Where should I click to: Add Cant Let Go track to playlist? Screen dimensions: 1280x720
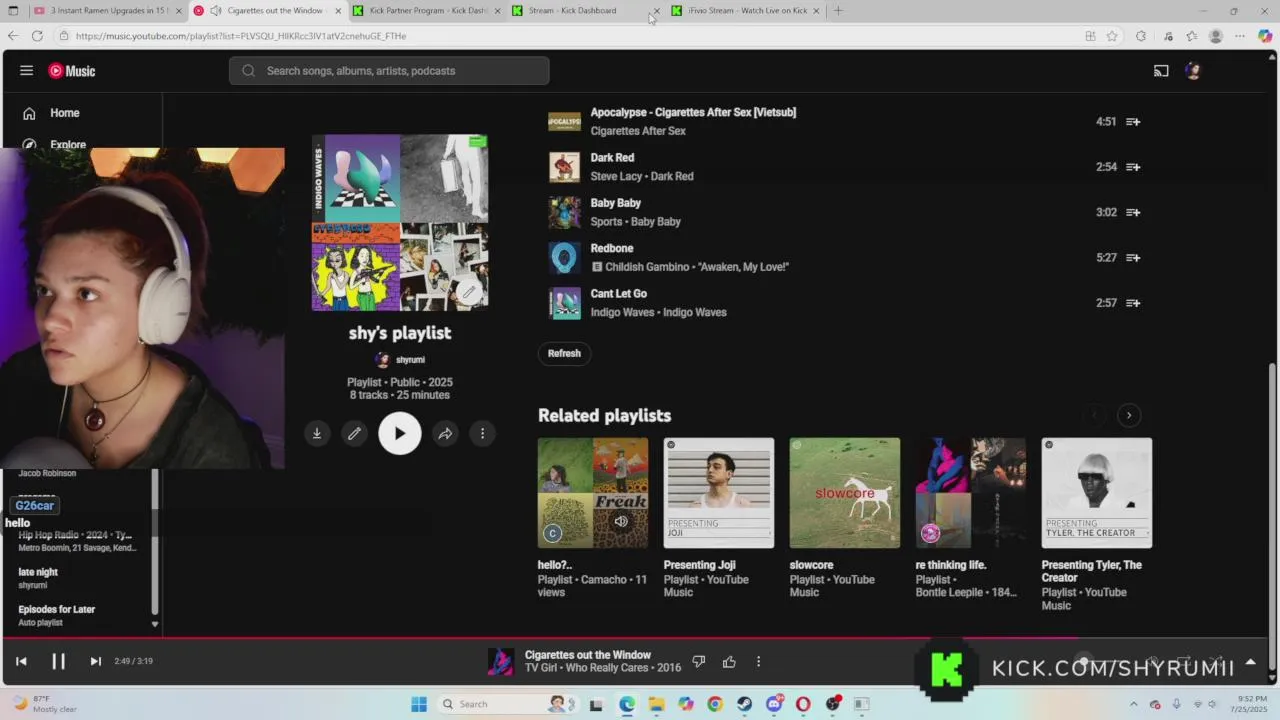tap(1133, 303)
